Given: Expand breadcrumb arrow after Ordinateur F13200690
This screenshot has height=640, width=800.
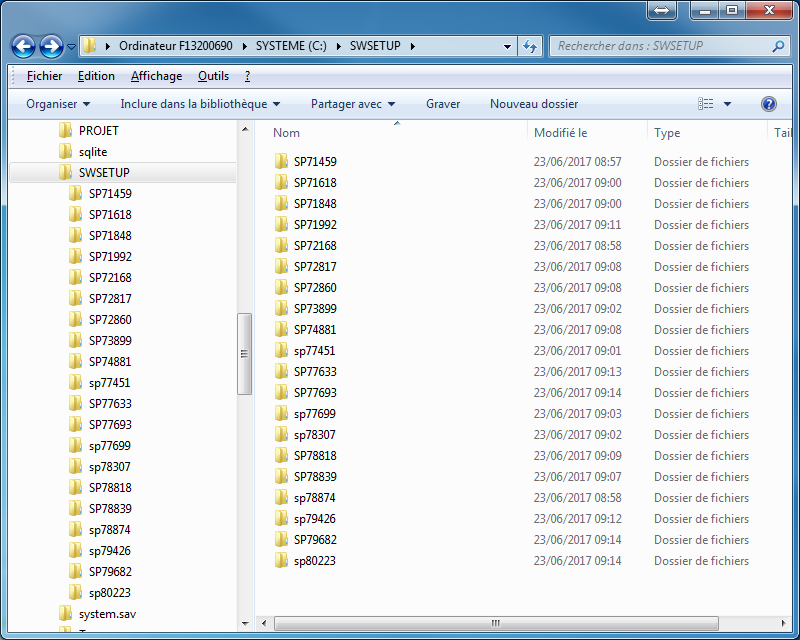Looking at the screenshot, I should click(244, 46).
